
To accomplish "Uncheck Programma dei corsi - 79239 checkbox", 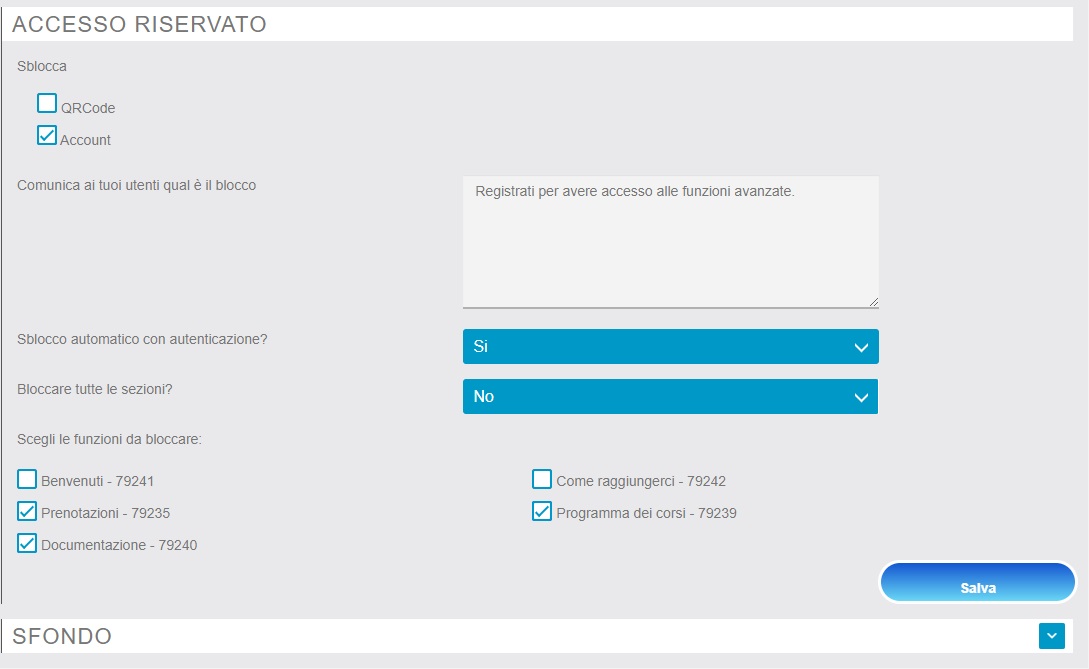I will (542, 512).
